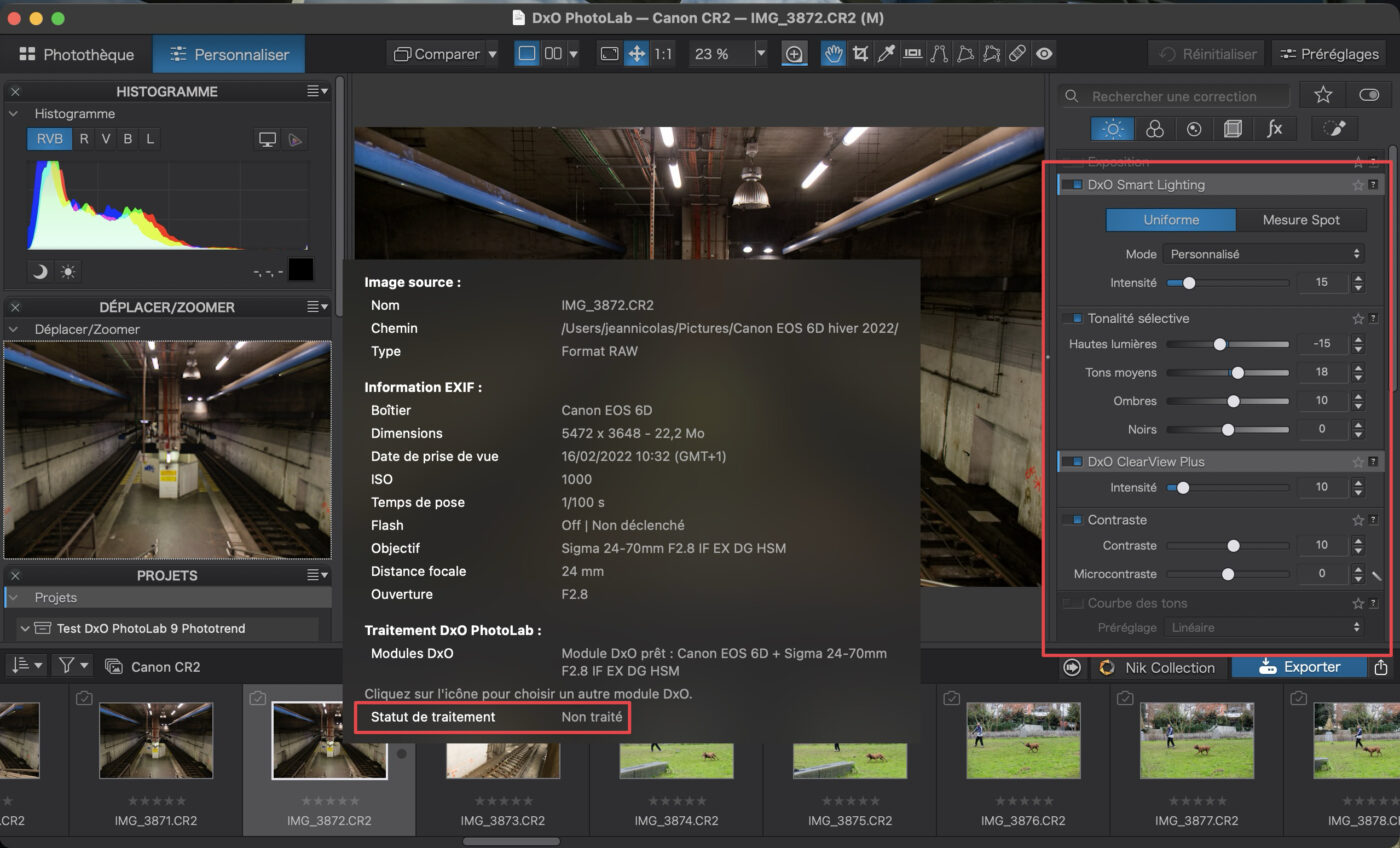Open the Local adjustments brush palette

[1334, 129]
